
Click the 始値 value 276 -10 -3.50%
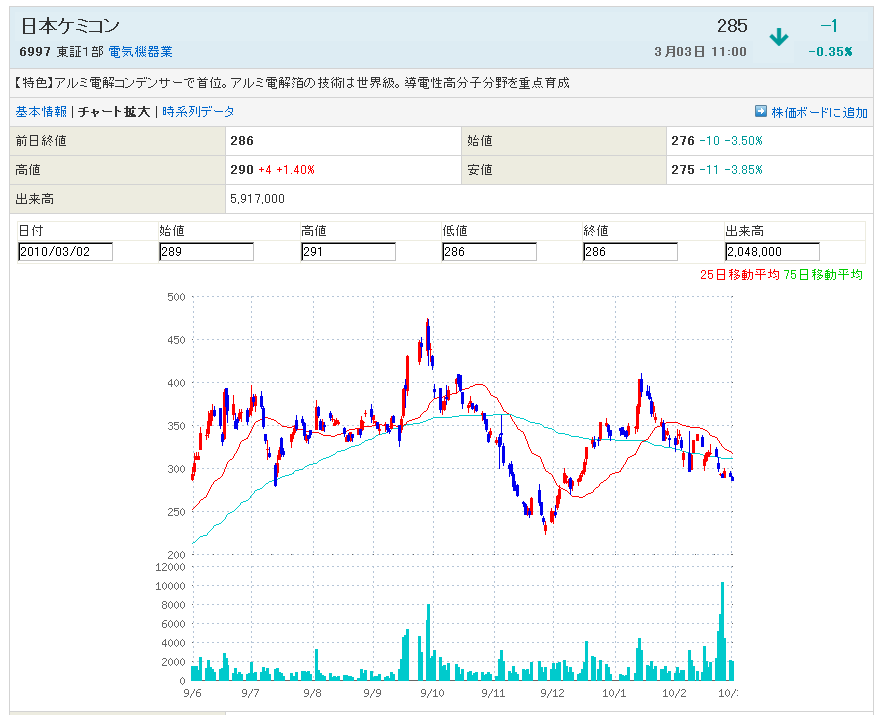point(717,141)
